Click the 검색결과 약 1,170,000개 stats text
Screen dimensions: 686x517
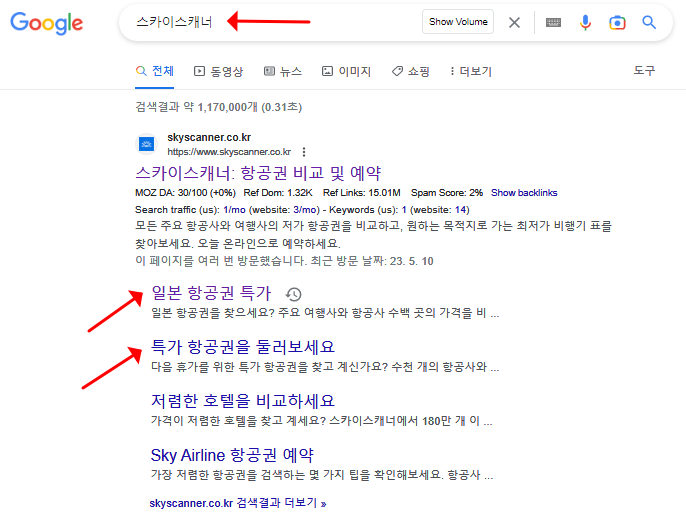[x=219, y=107]
